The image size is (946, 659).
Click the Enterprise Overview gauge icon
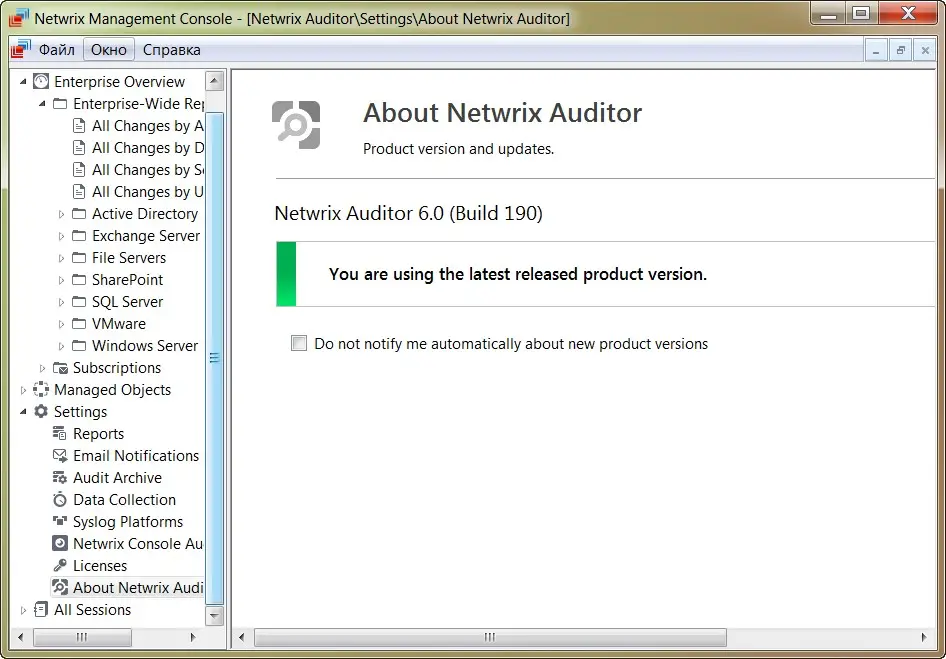pos(41,81)
